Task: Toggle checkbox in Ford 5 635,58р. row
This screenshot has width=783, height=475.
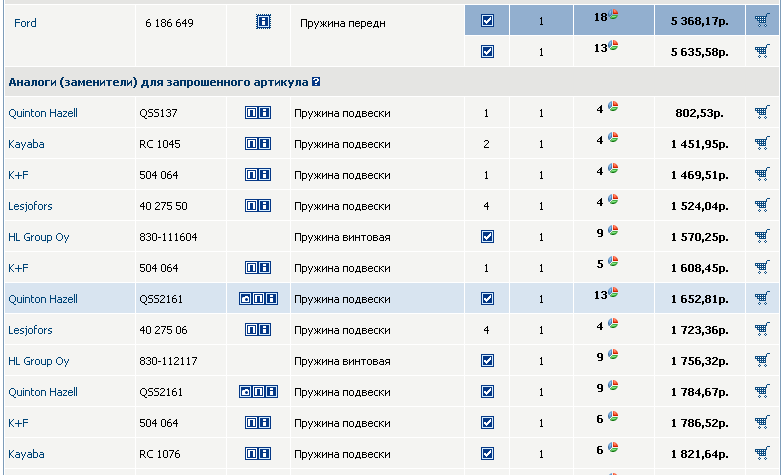Action: coord(487,51)
